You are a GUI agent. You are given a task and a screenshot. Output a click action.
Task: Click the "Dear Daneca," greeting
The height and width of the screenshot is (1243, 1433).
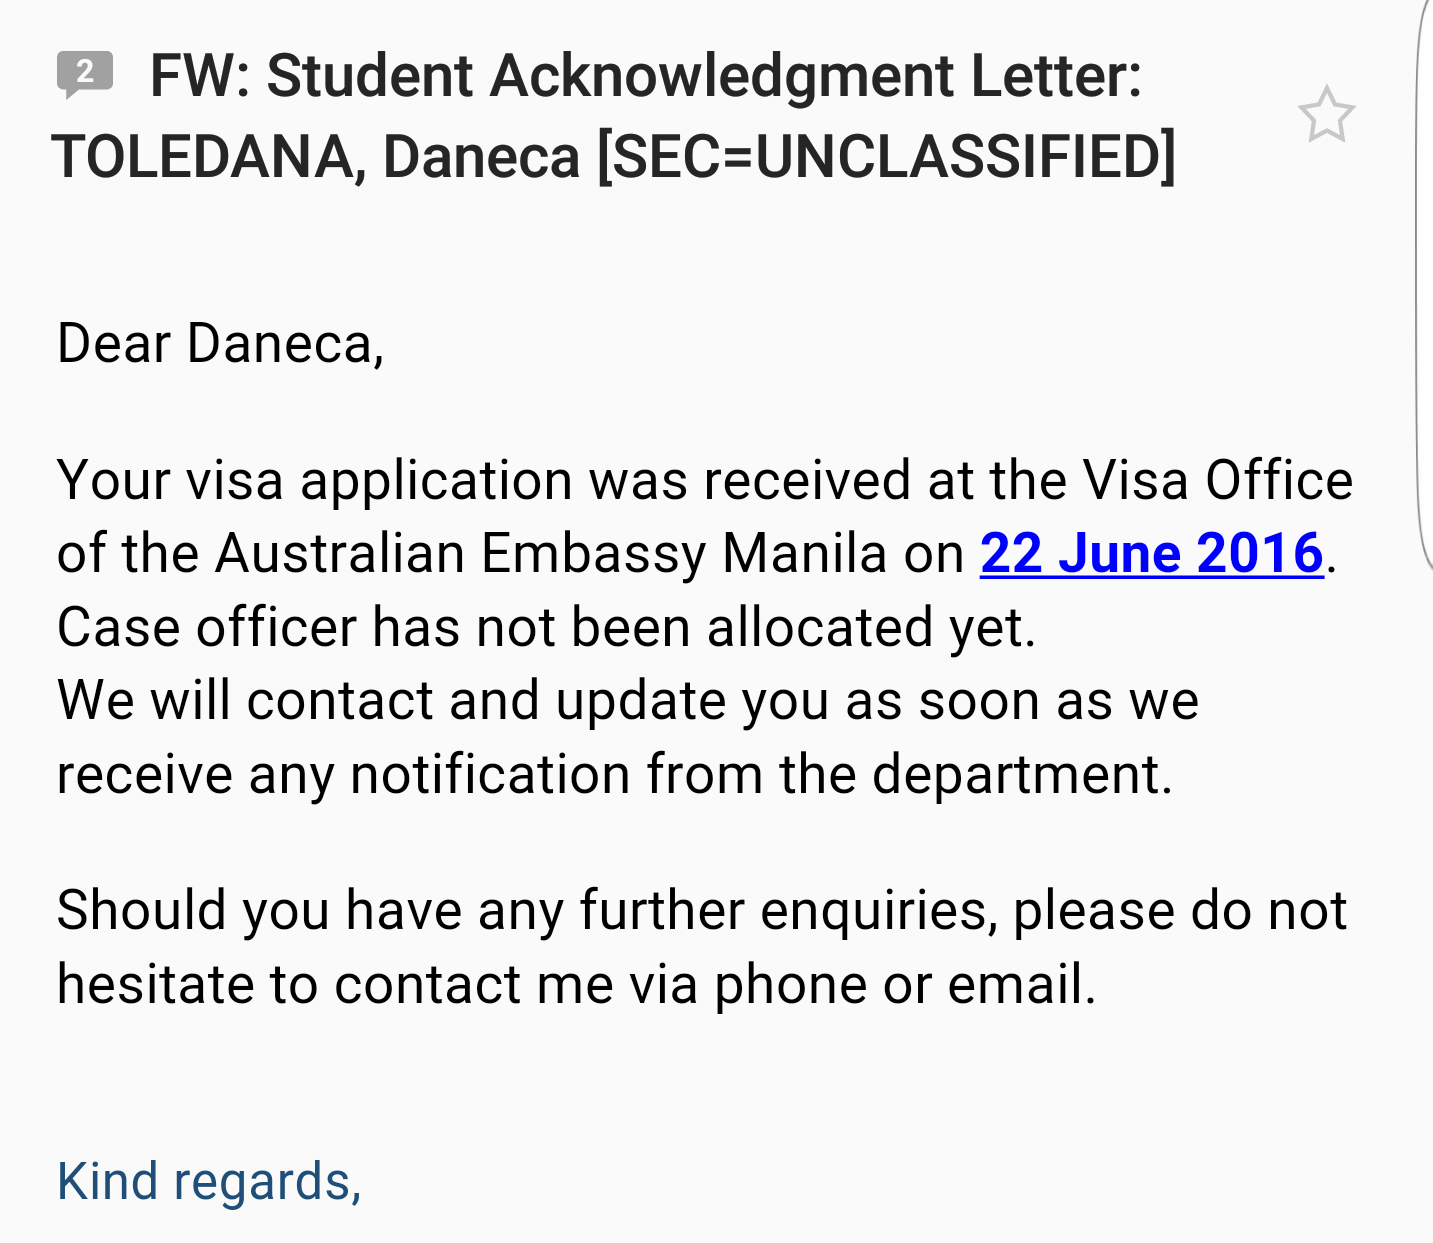[220, 343]
